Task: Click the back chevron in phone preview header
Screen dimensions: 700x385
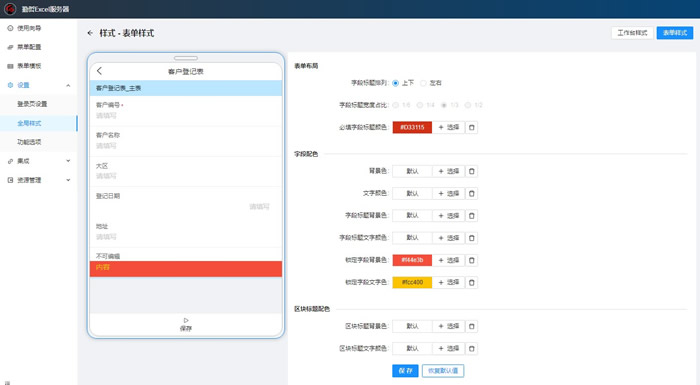Action: [100, 71]
